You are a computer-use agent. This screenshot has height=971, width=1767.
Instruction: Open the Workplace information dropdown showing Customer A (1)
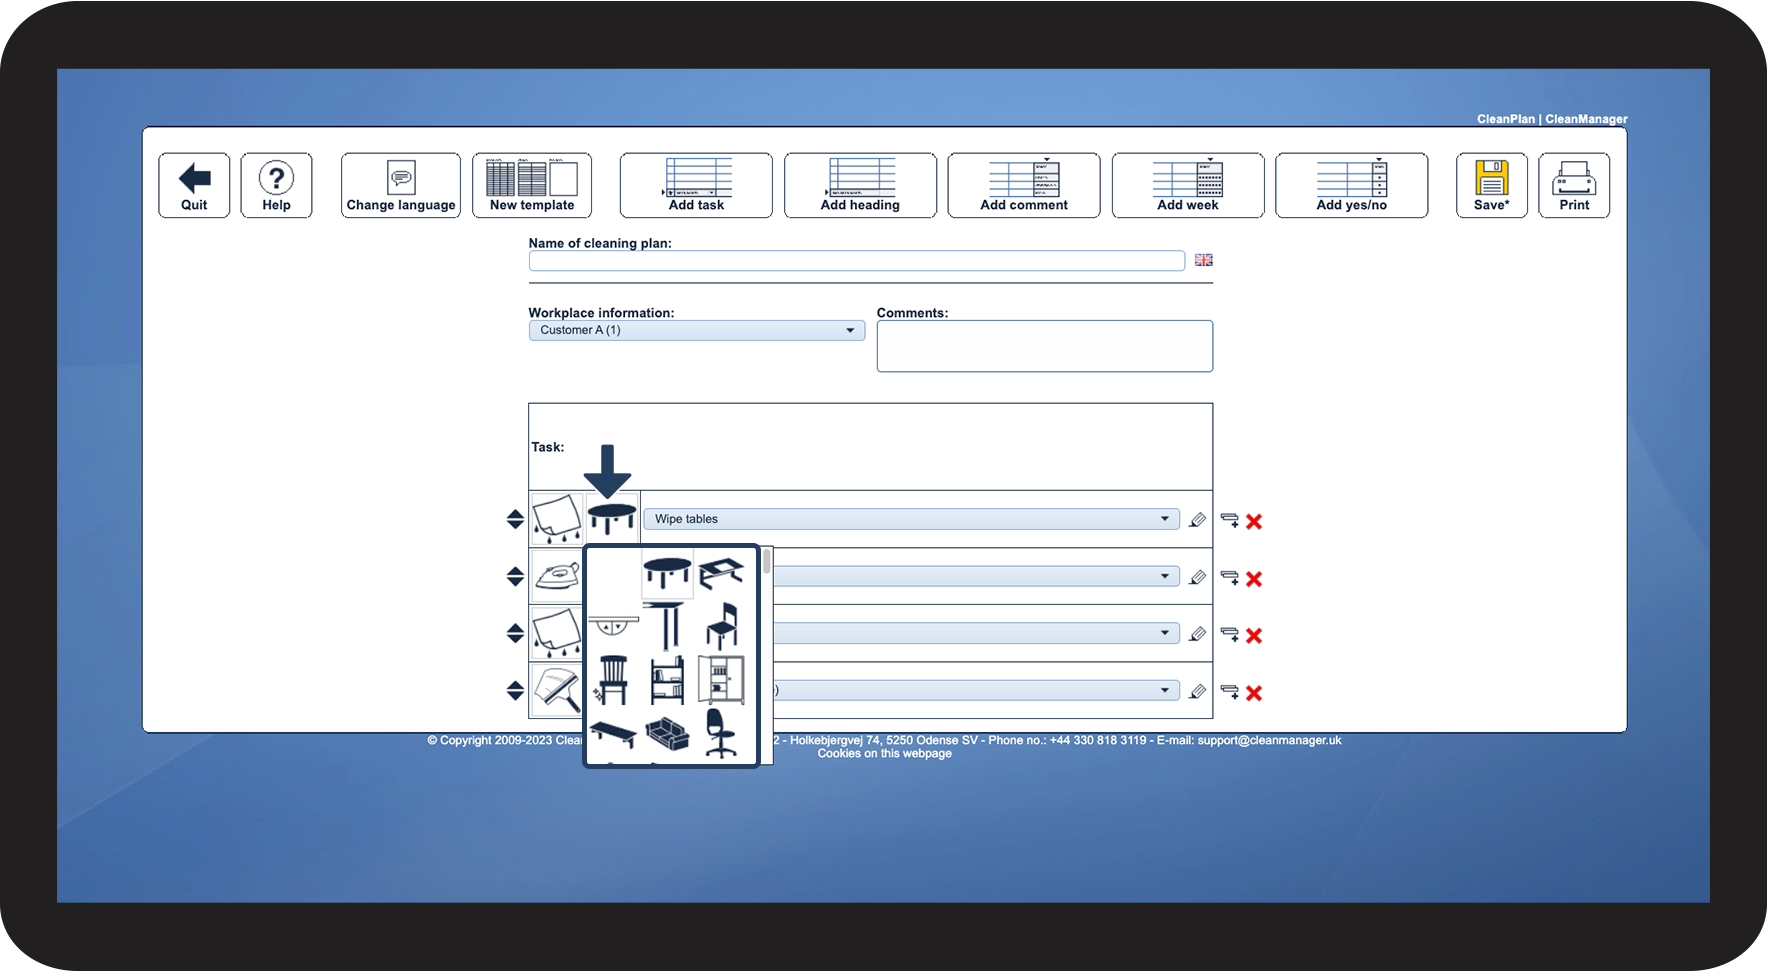(x=697, y=330)
